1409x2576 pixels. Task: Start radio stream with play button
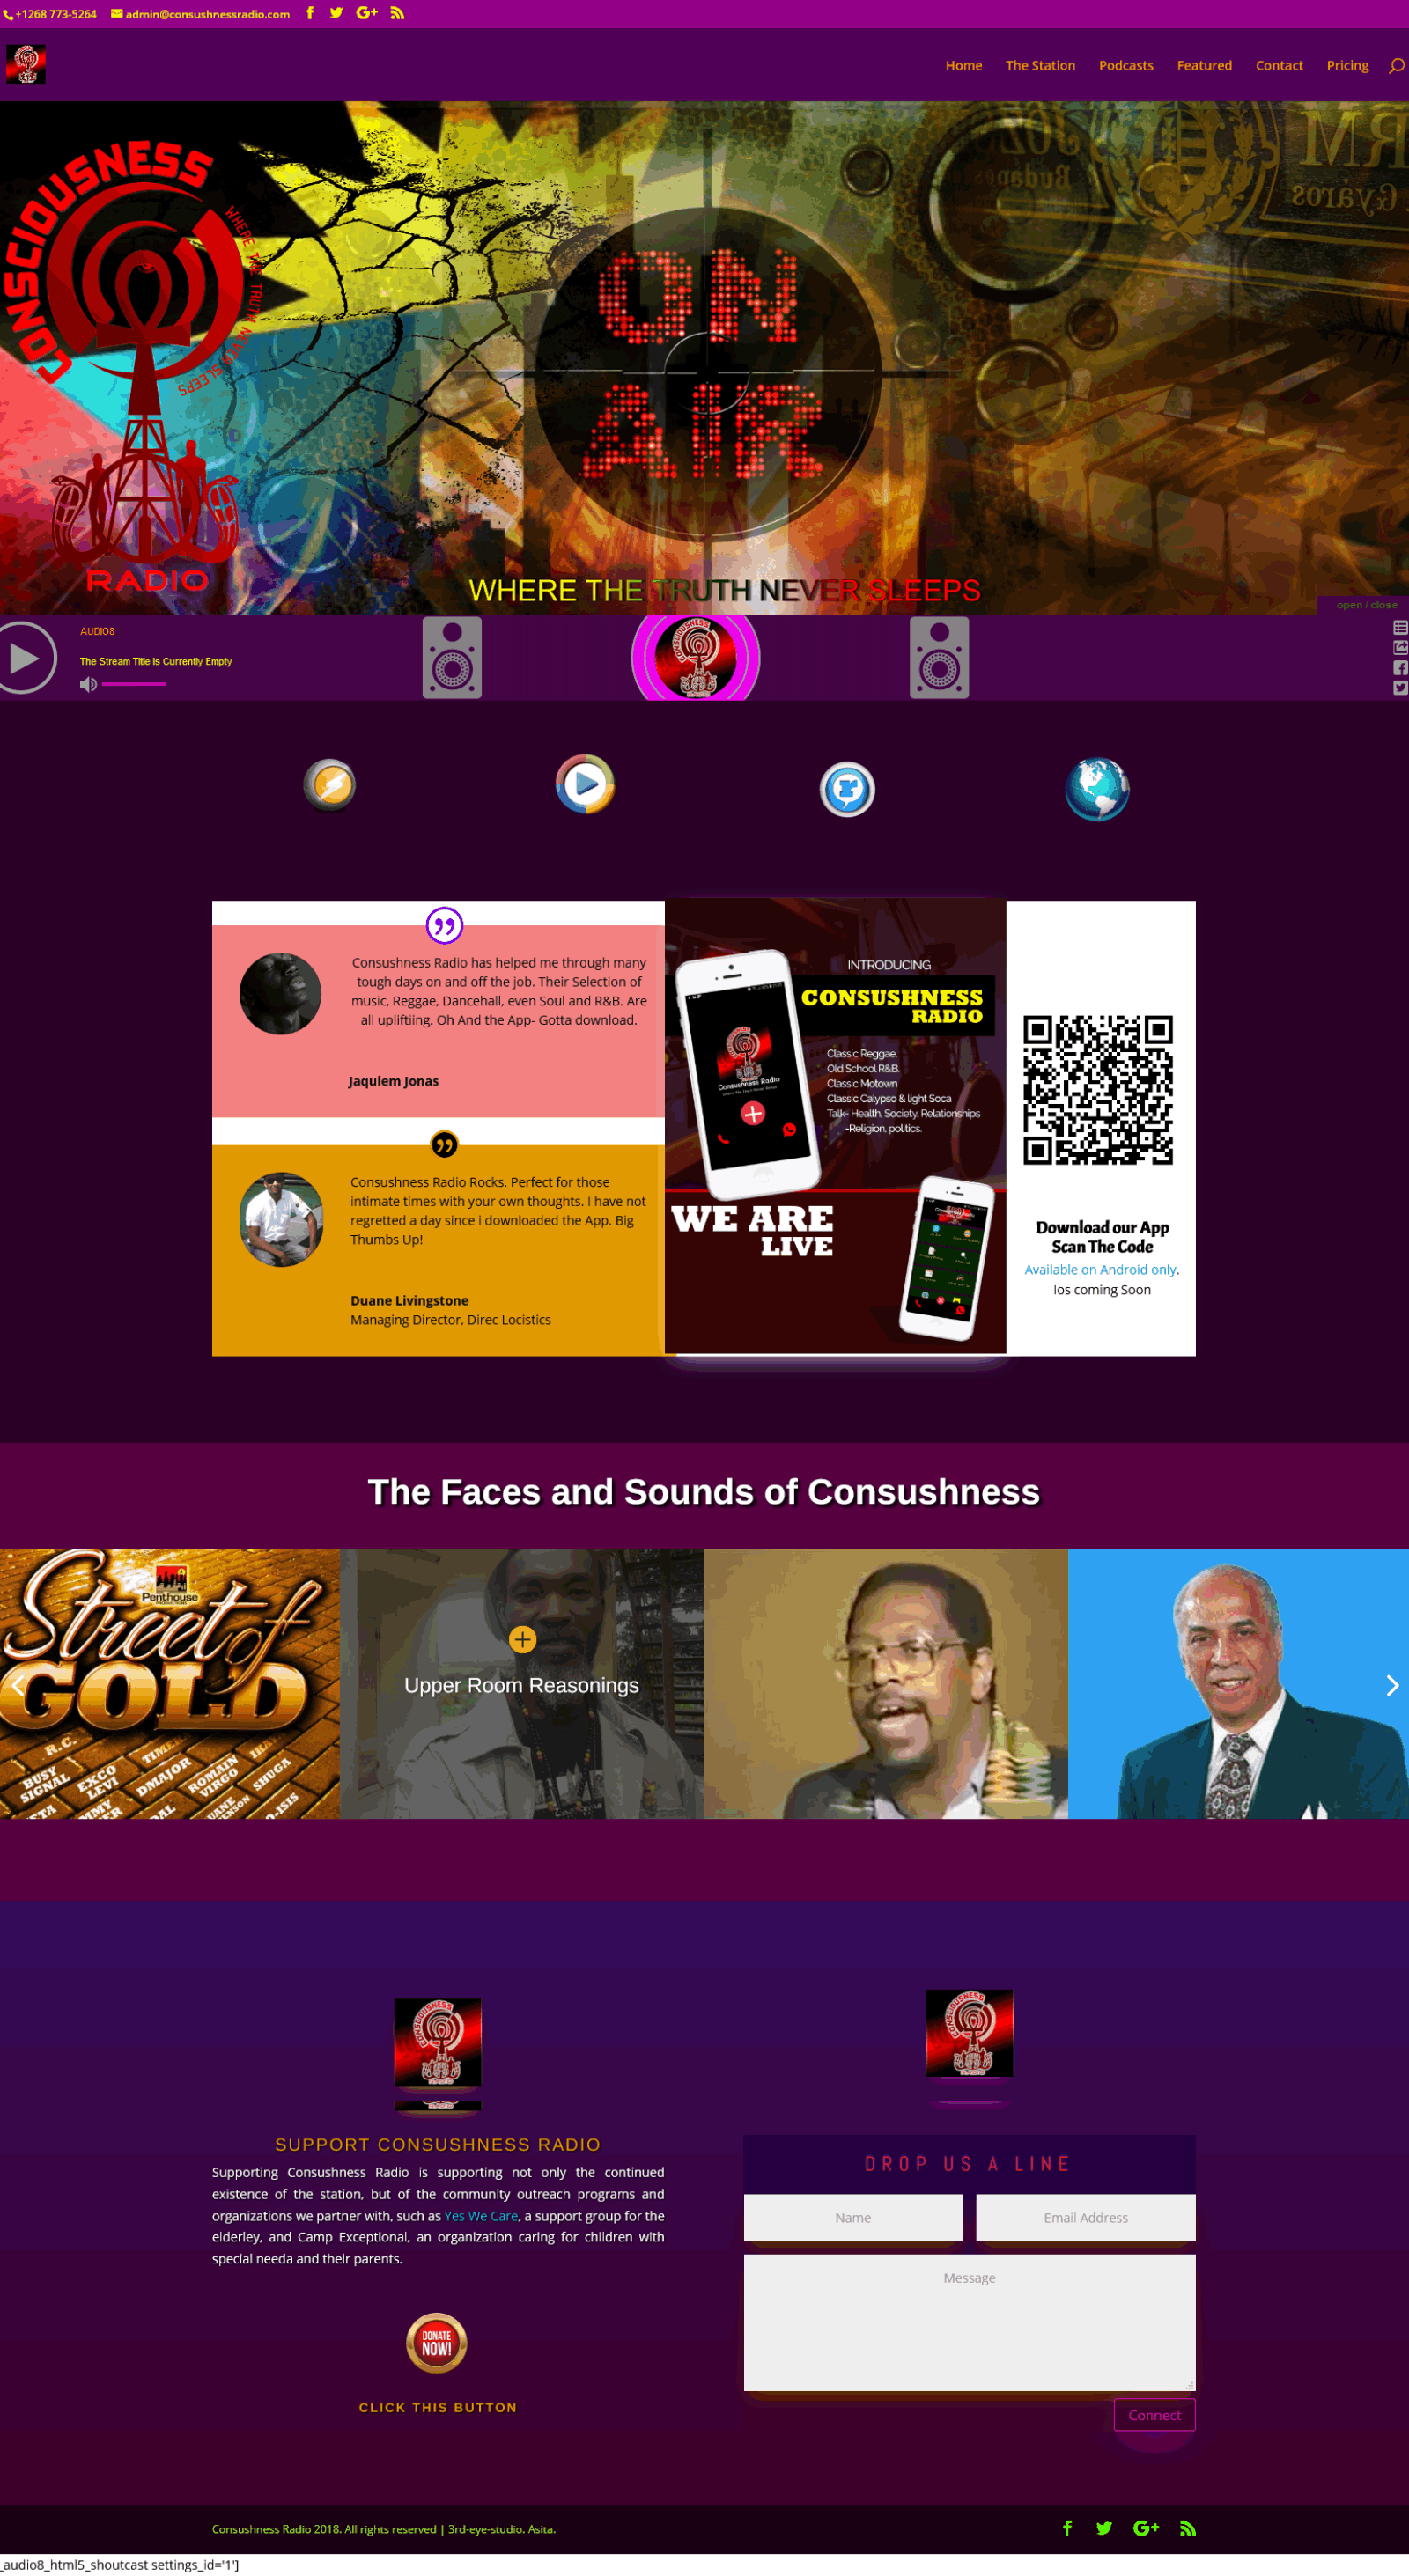(22, 658)
